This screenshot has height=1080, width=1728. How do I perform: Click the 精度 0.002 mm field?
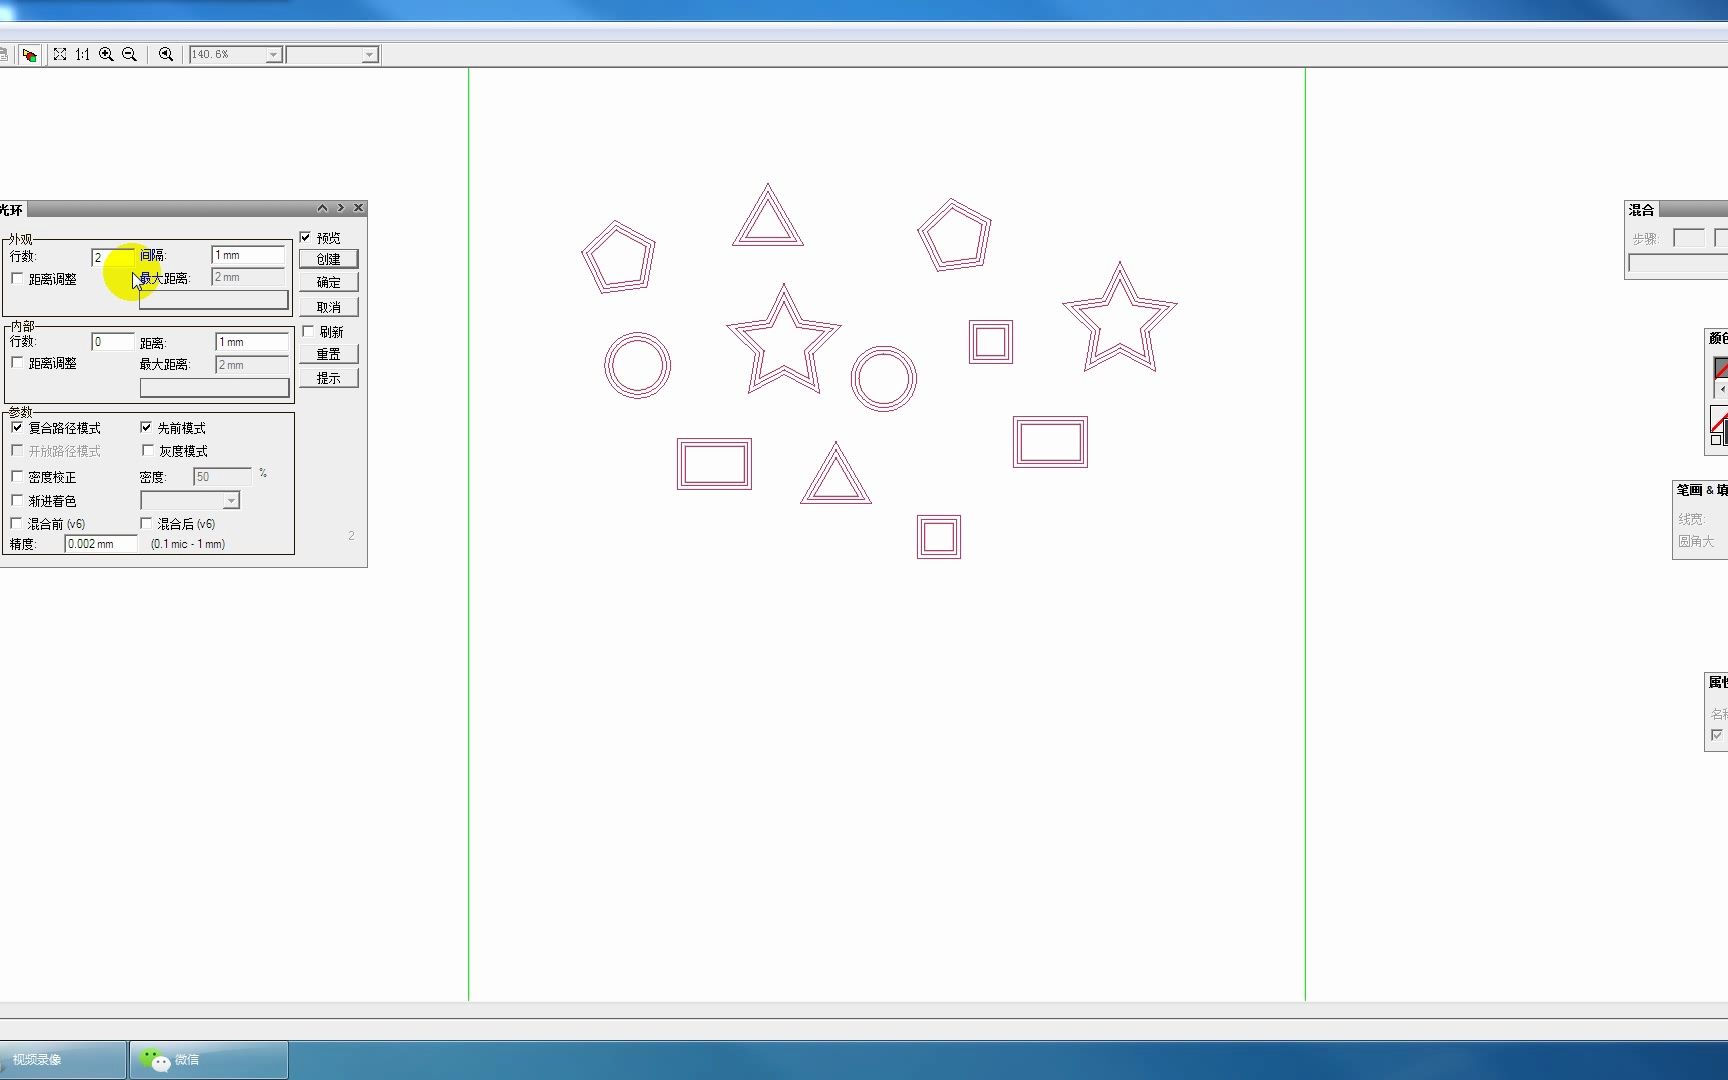[x=100, y=544]
